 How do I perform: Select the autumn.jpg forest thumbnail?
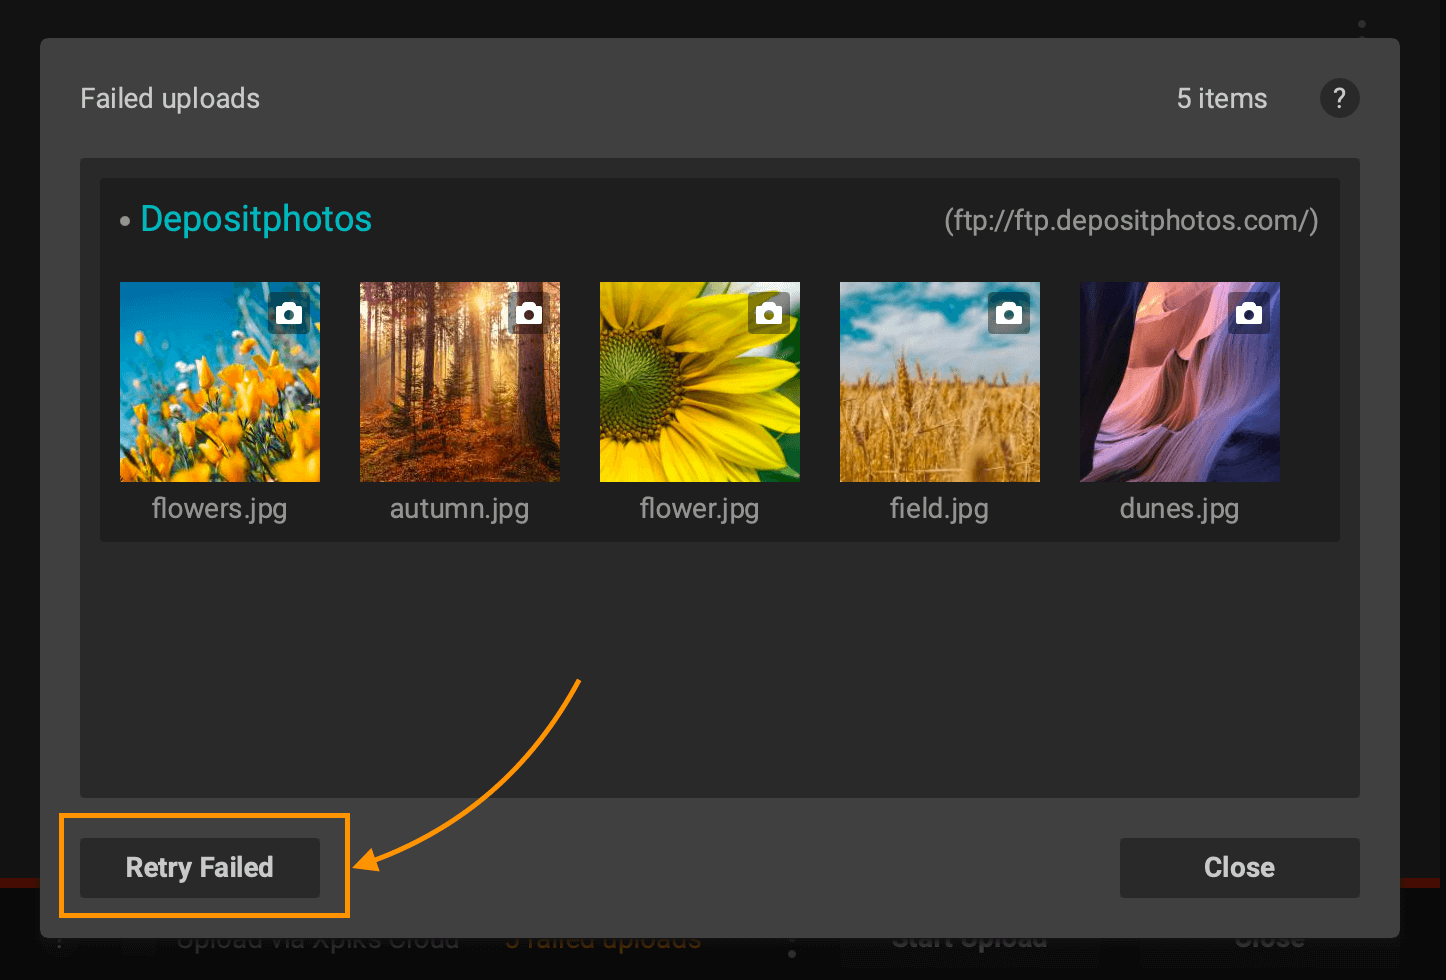pyautogui.click(x=460, y=400)
